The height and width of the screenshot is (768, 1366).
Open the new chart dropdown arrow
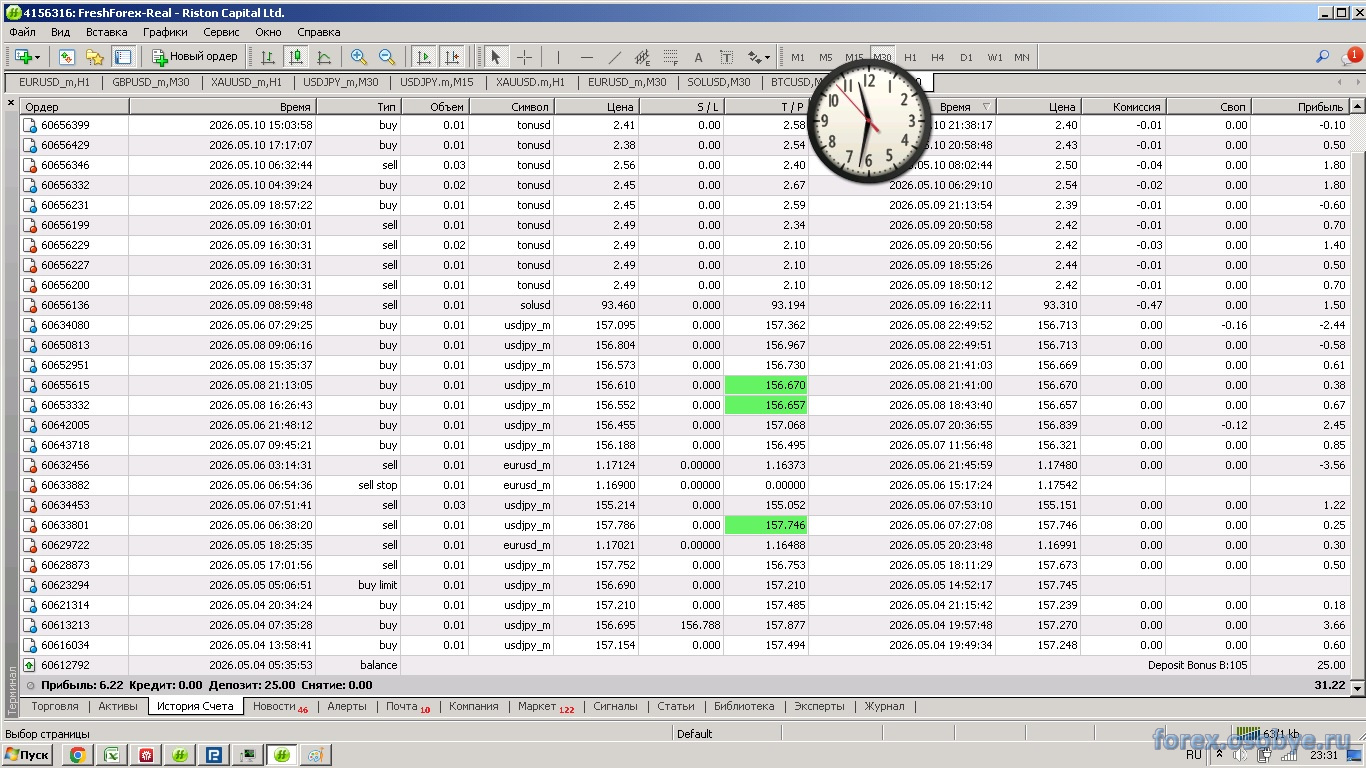[38, 57]
